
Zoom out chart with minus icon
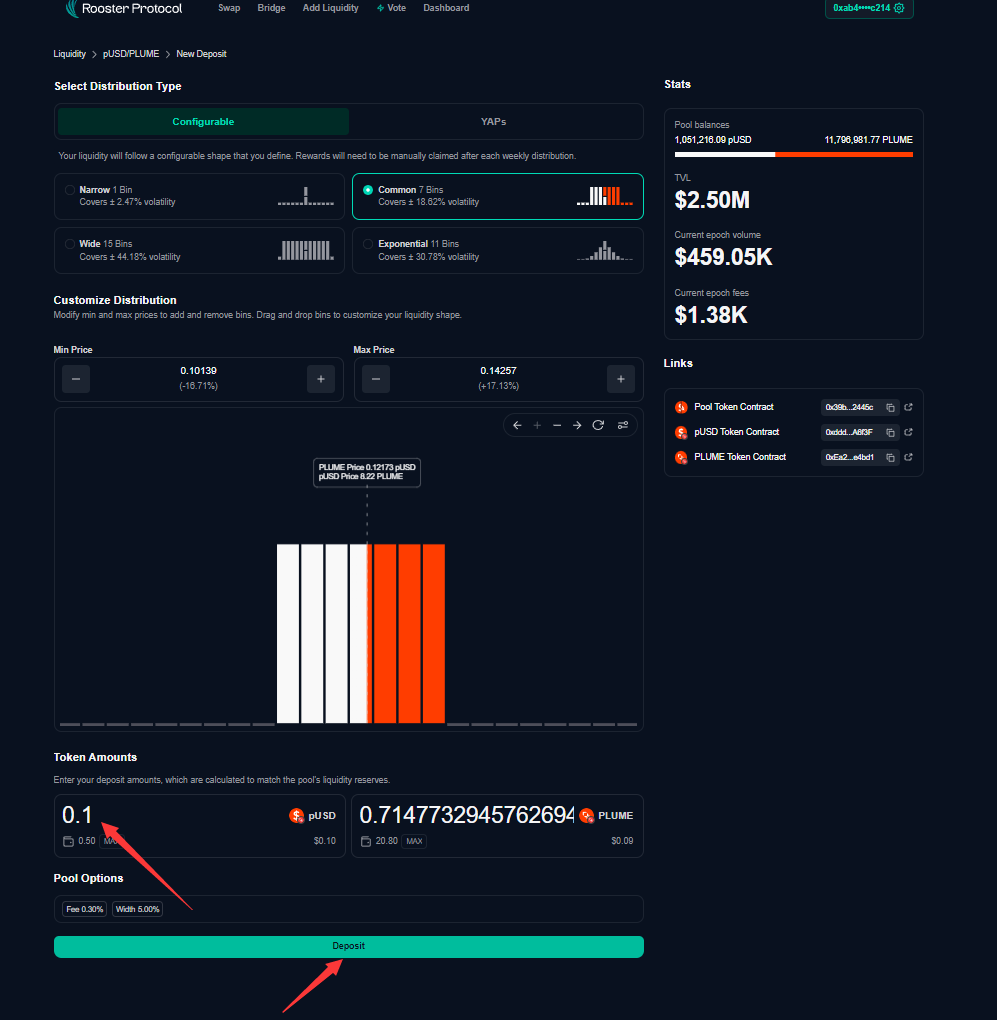tap(557, 425)
